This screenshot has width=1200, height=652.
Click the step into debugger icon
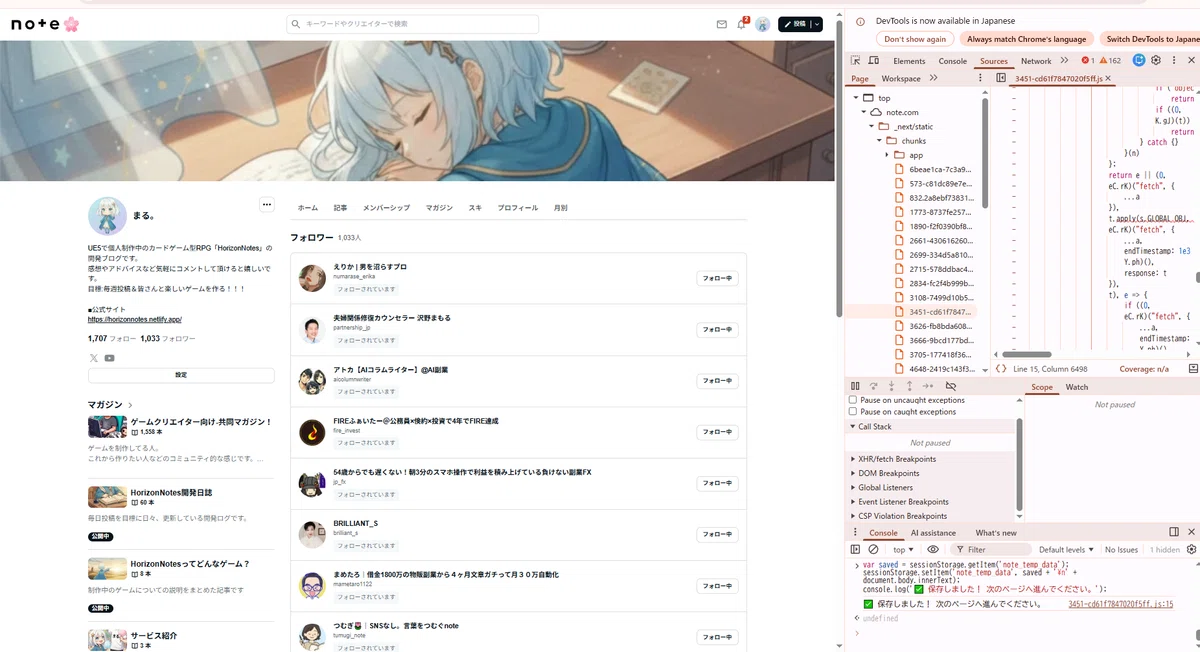click(891, 386)
